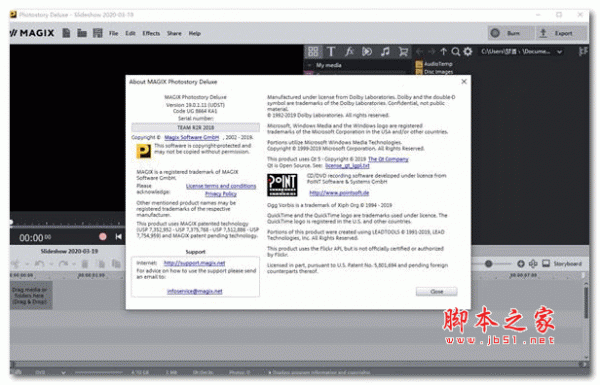Open the music note audio tab

pos(385,51)
